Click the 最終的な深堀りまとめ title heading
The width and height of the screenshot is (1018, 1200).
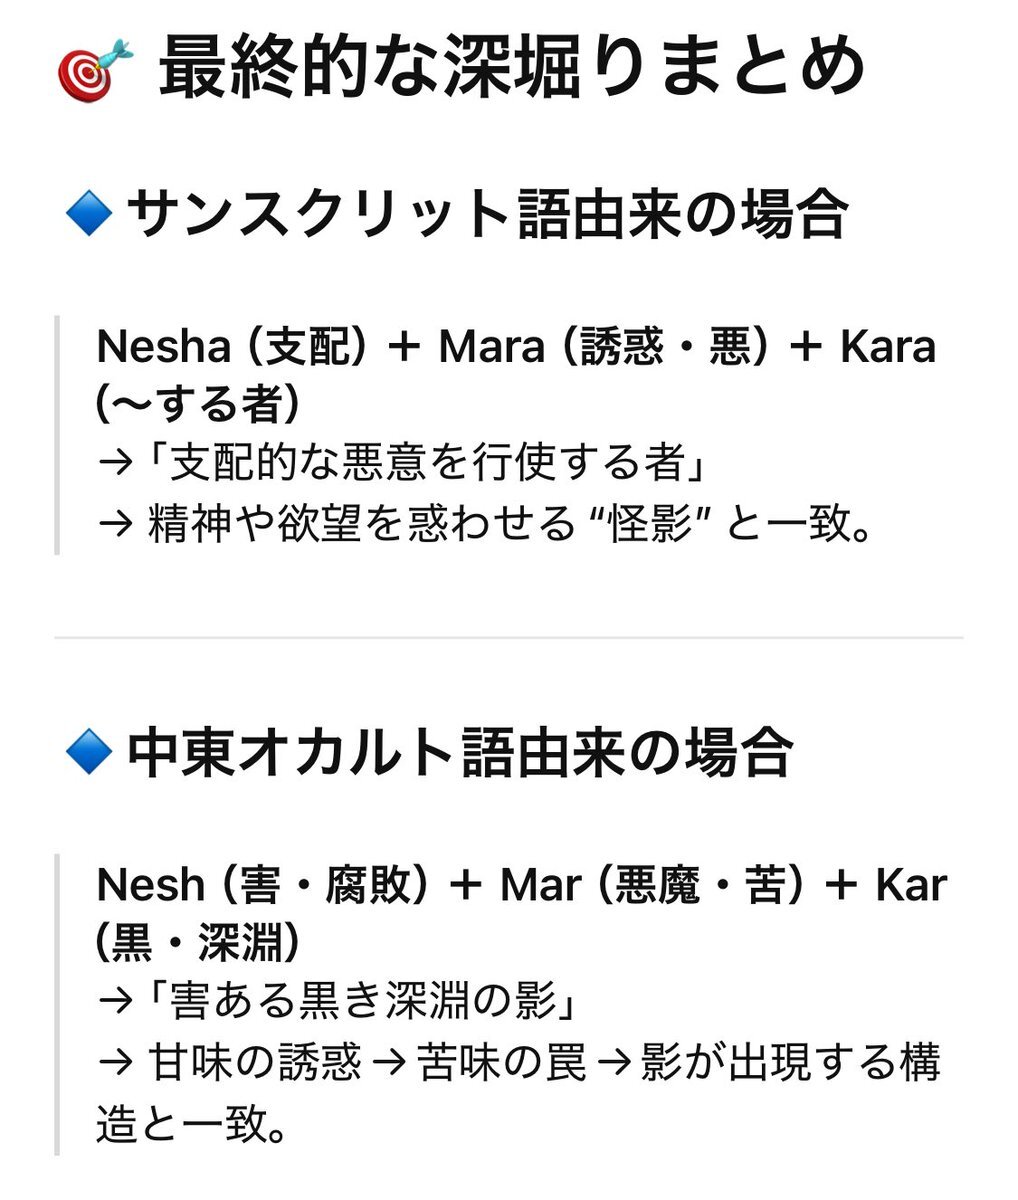pyautogui.click(x=510, y=68)
